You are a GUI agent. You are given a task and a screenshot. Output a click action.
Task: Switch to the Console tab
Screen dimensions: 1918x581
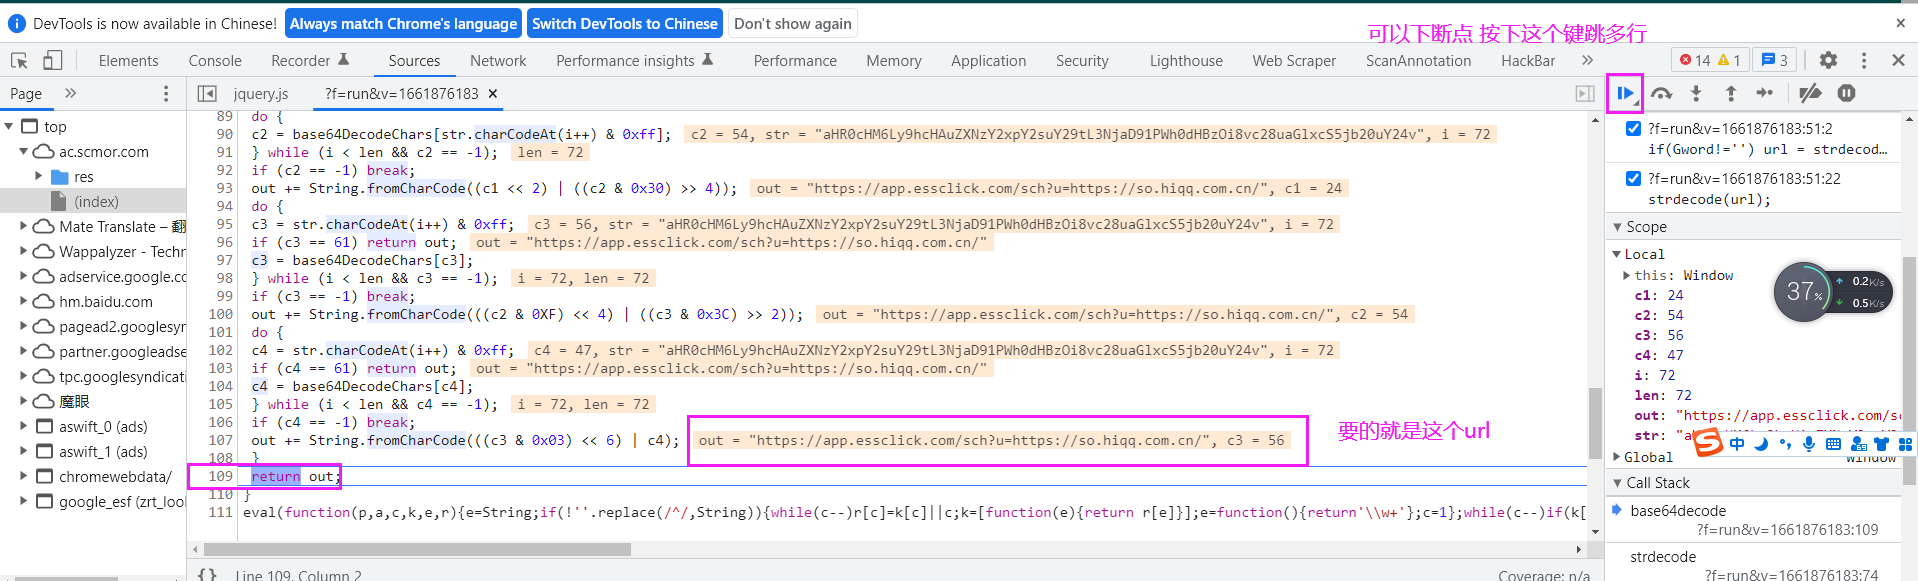pyautogui.click(x=215, y=60)
